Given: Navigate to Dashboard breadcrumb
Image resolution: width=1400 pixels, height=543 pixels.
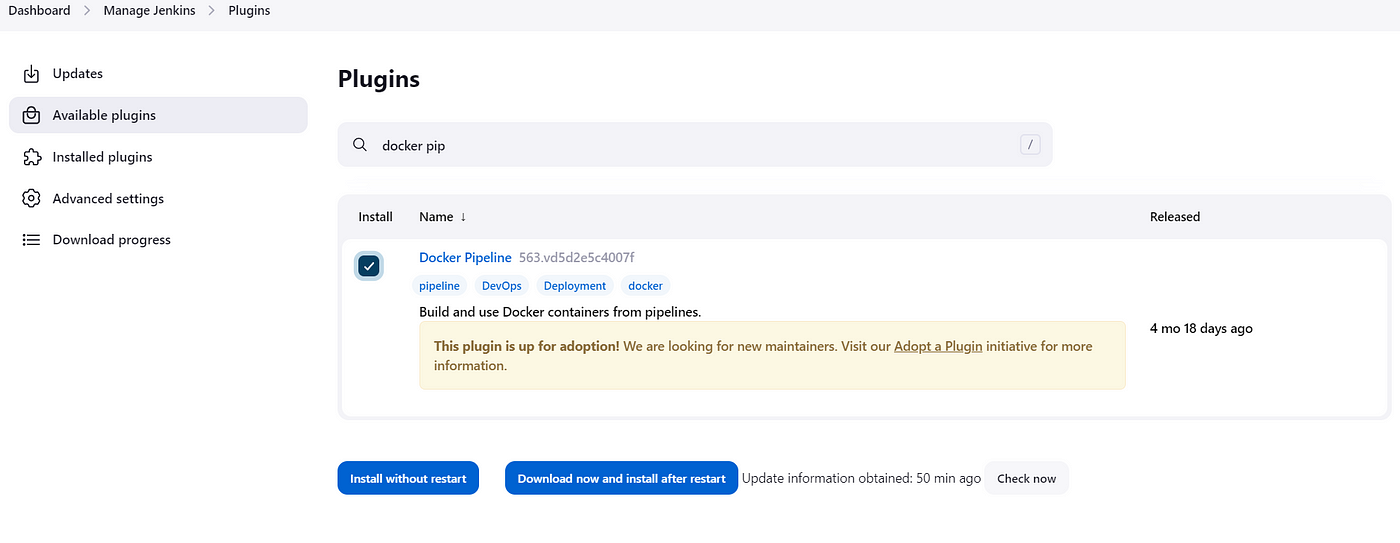Looking at the screenshot, I should 39,10.
